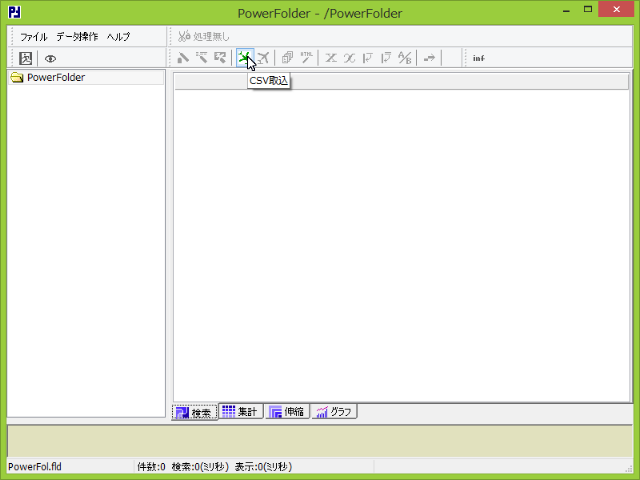The width and height of the screenshot is (640, 480).
Task: Minimize the PowerFolder window
Action: 566,9
